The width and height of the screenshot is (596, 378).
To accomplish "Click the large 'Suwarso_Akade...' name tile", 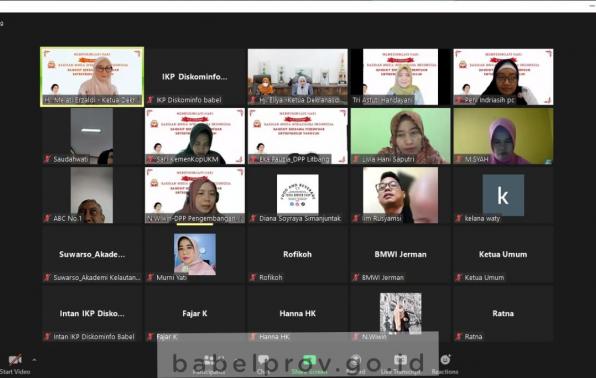I will 92,254.
